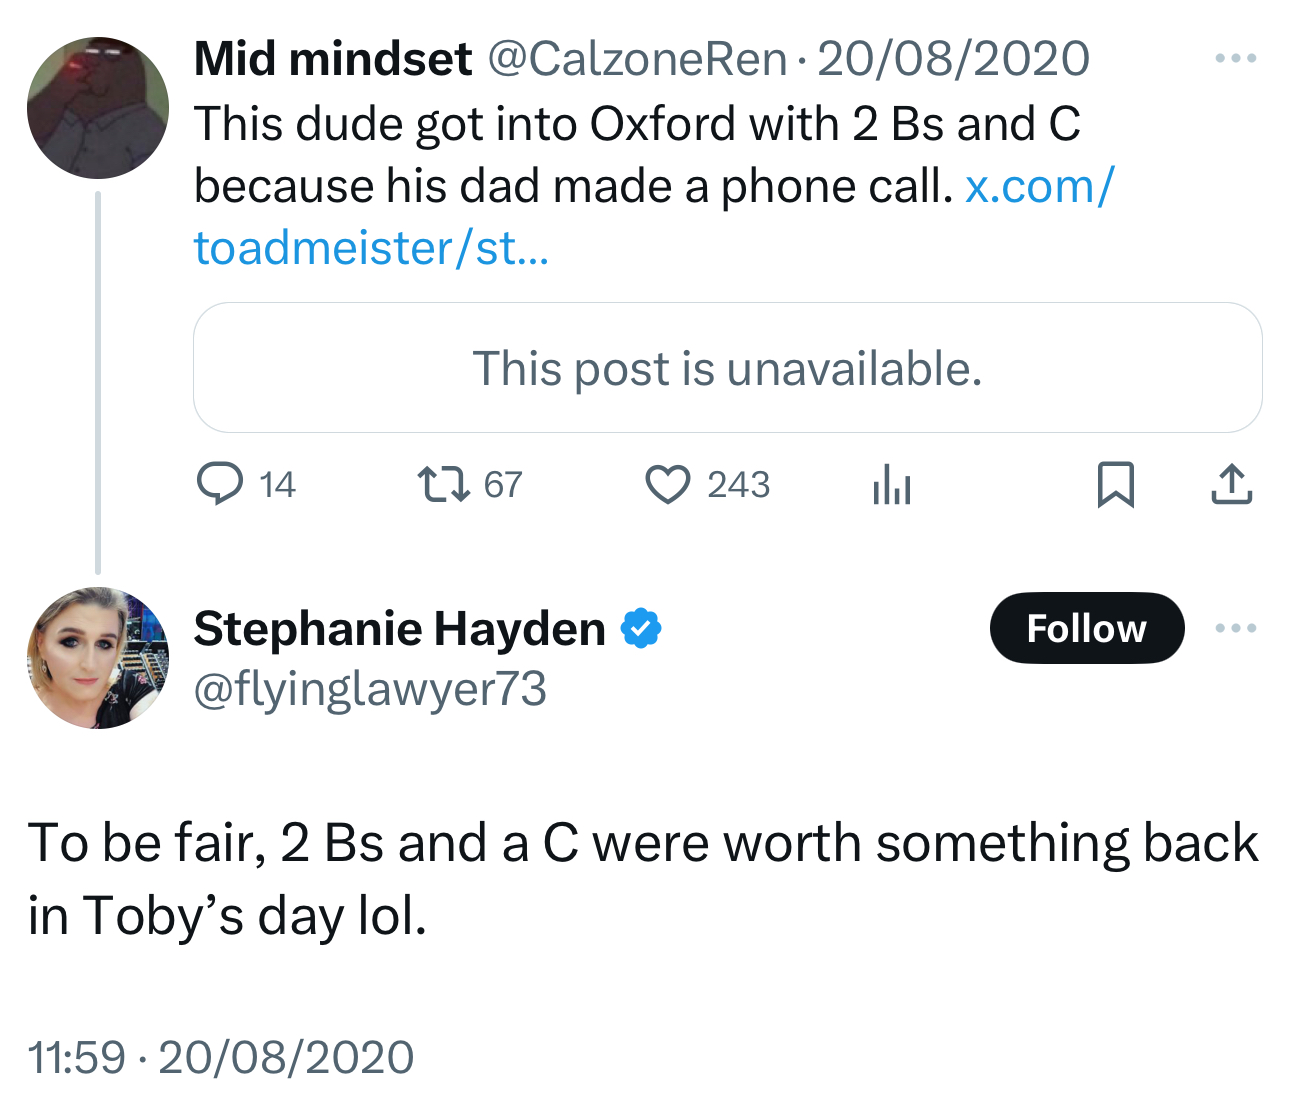Image resolution: width=1290 pixels, height=1108 pixels.
Task: Click the Mid mindset display name
Action: (x=332, y=59)
